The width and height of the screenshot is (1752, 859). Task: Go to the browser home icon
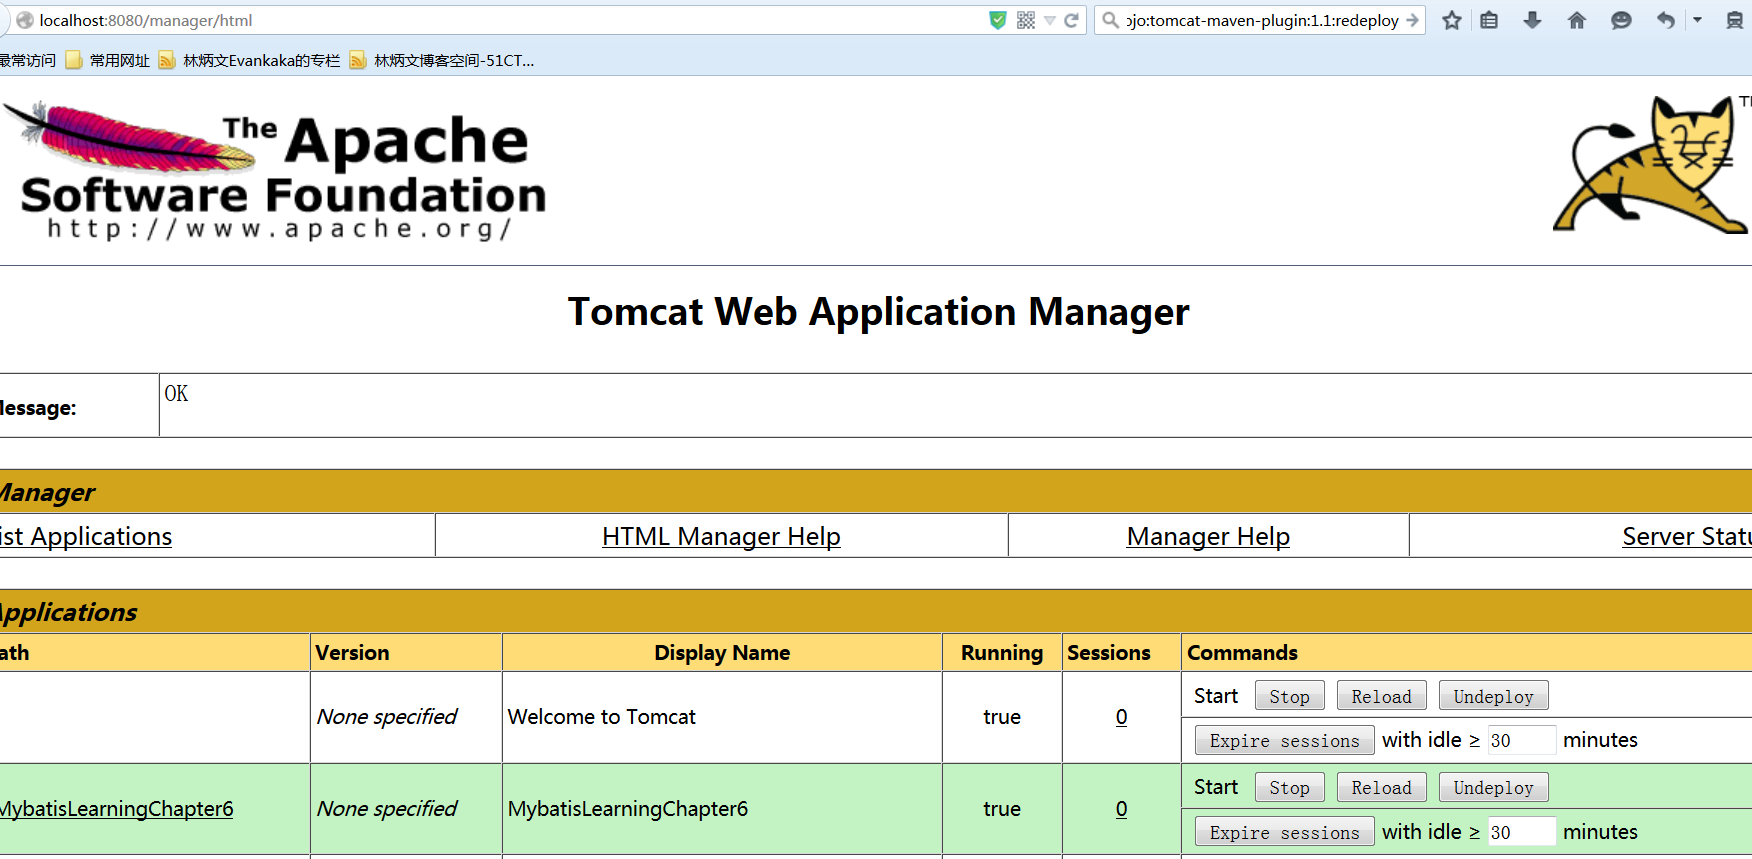[x=1577, y=20]
